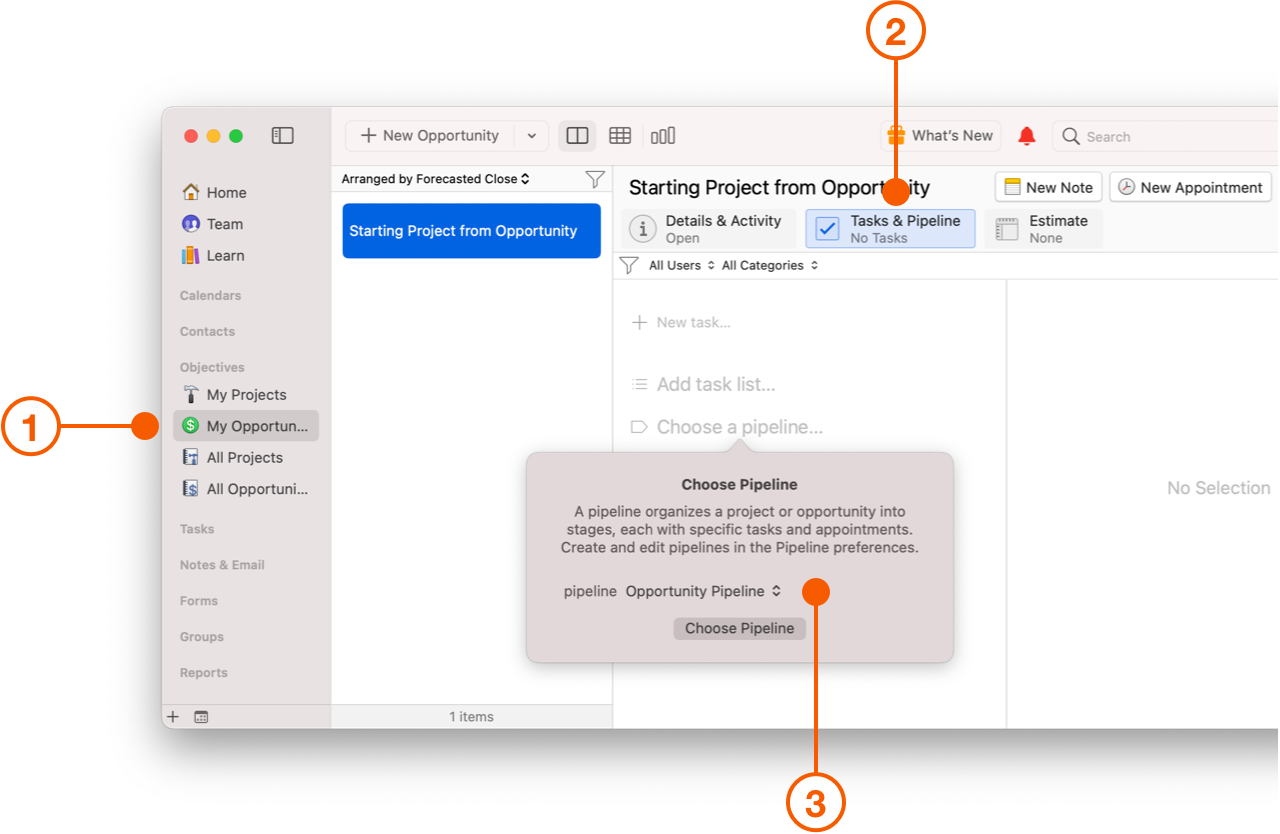Switch to table grid view

pyautogui.click(x=620, y=136)
